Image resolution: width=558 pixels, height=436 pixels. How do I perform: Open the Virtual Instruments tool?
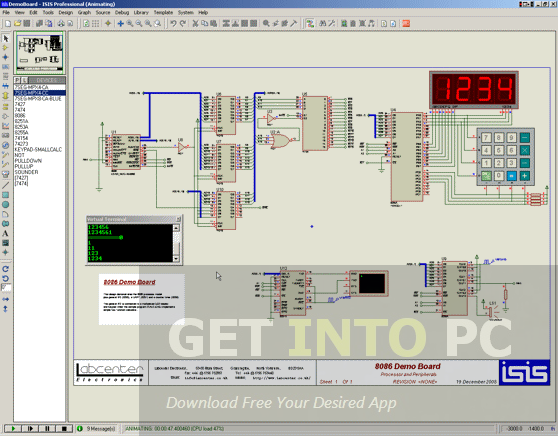point(6,174)
